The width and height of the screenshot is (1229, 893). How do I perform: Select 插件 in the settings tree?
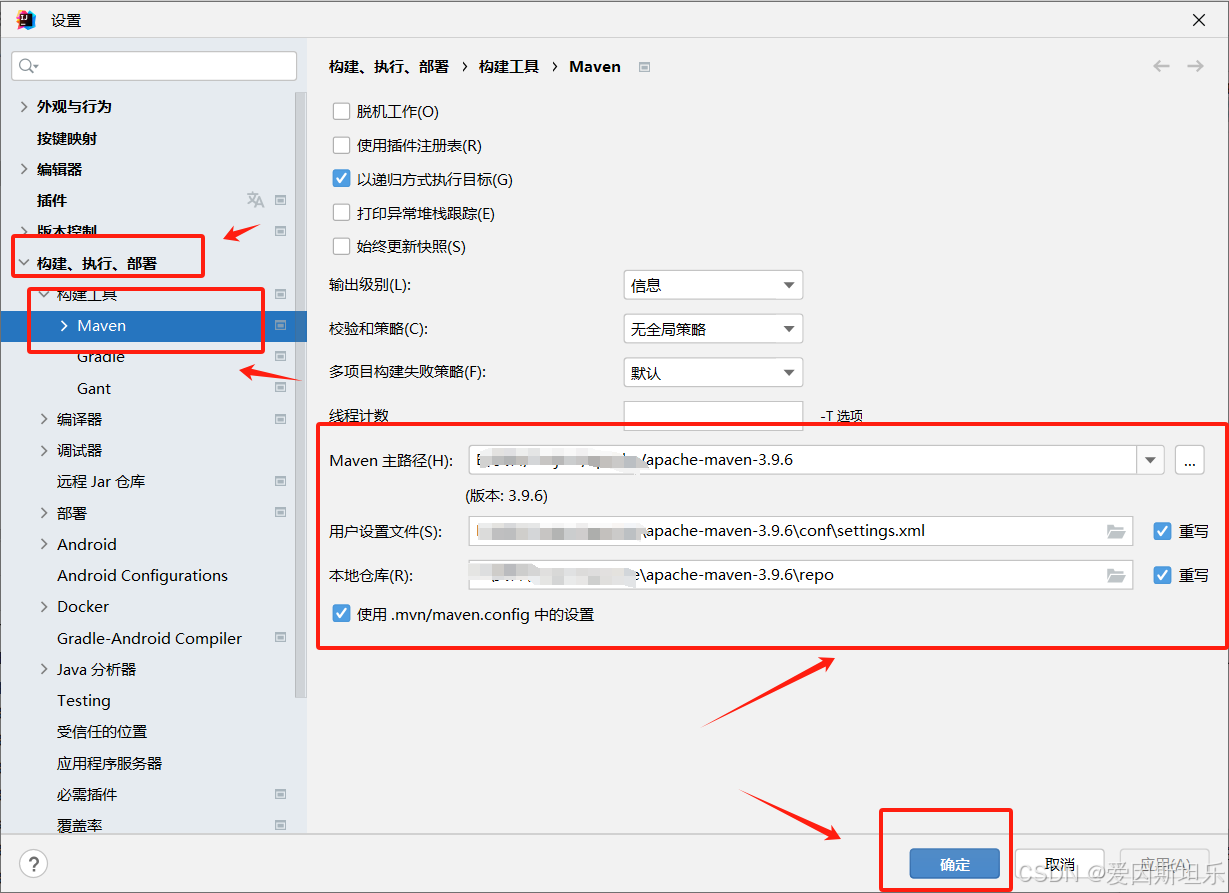click(52, 200)
